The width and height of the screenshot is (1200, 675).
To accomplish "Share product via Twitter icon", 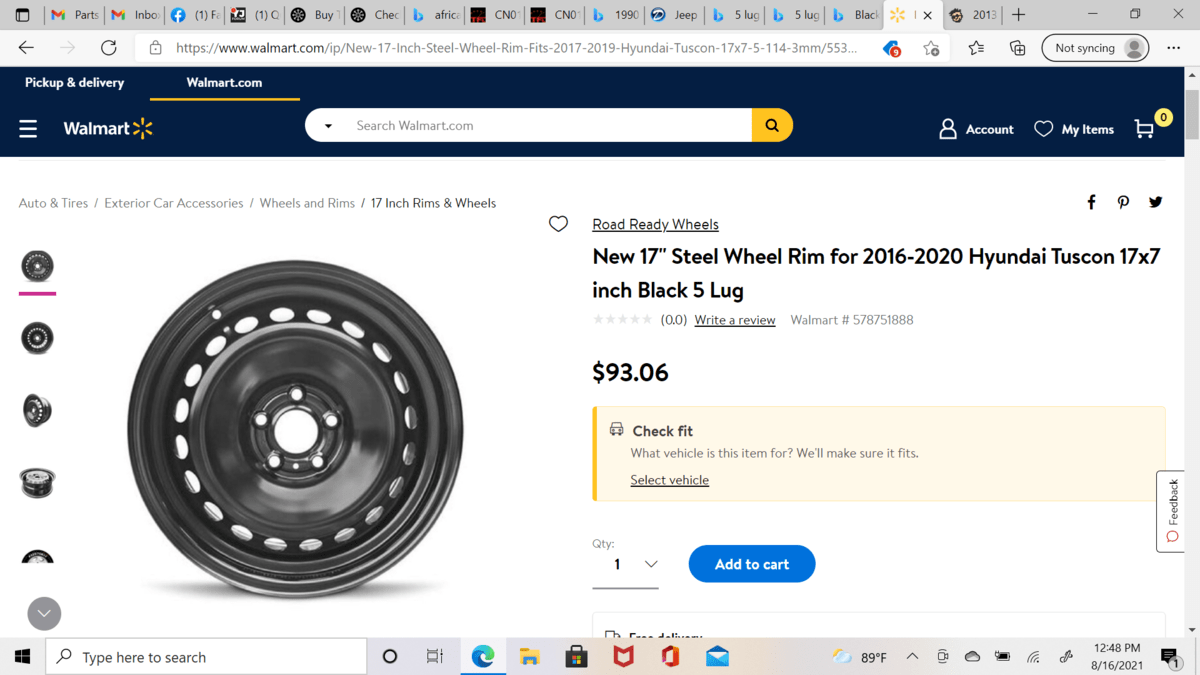I will (1155, 202).
